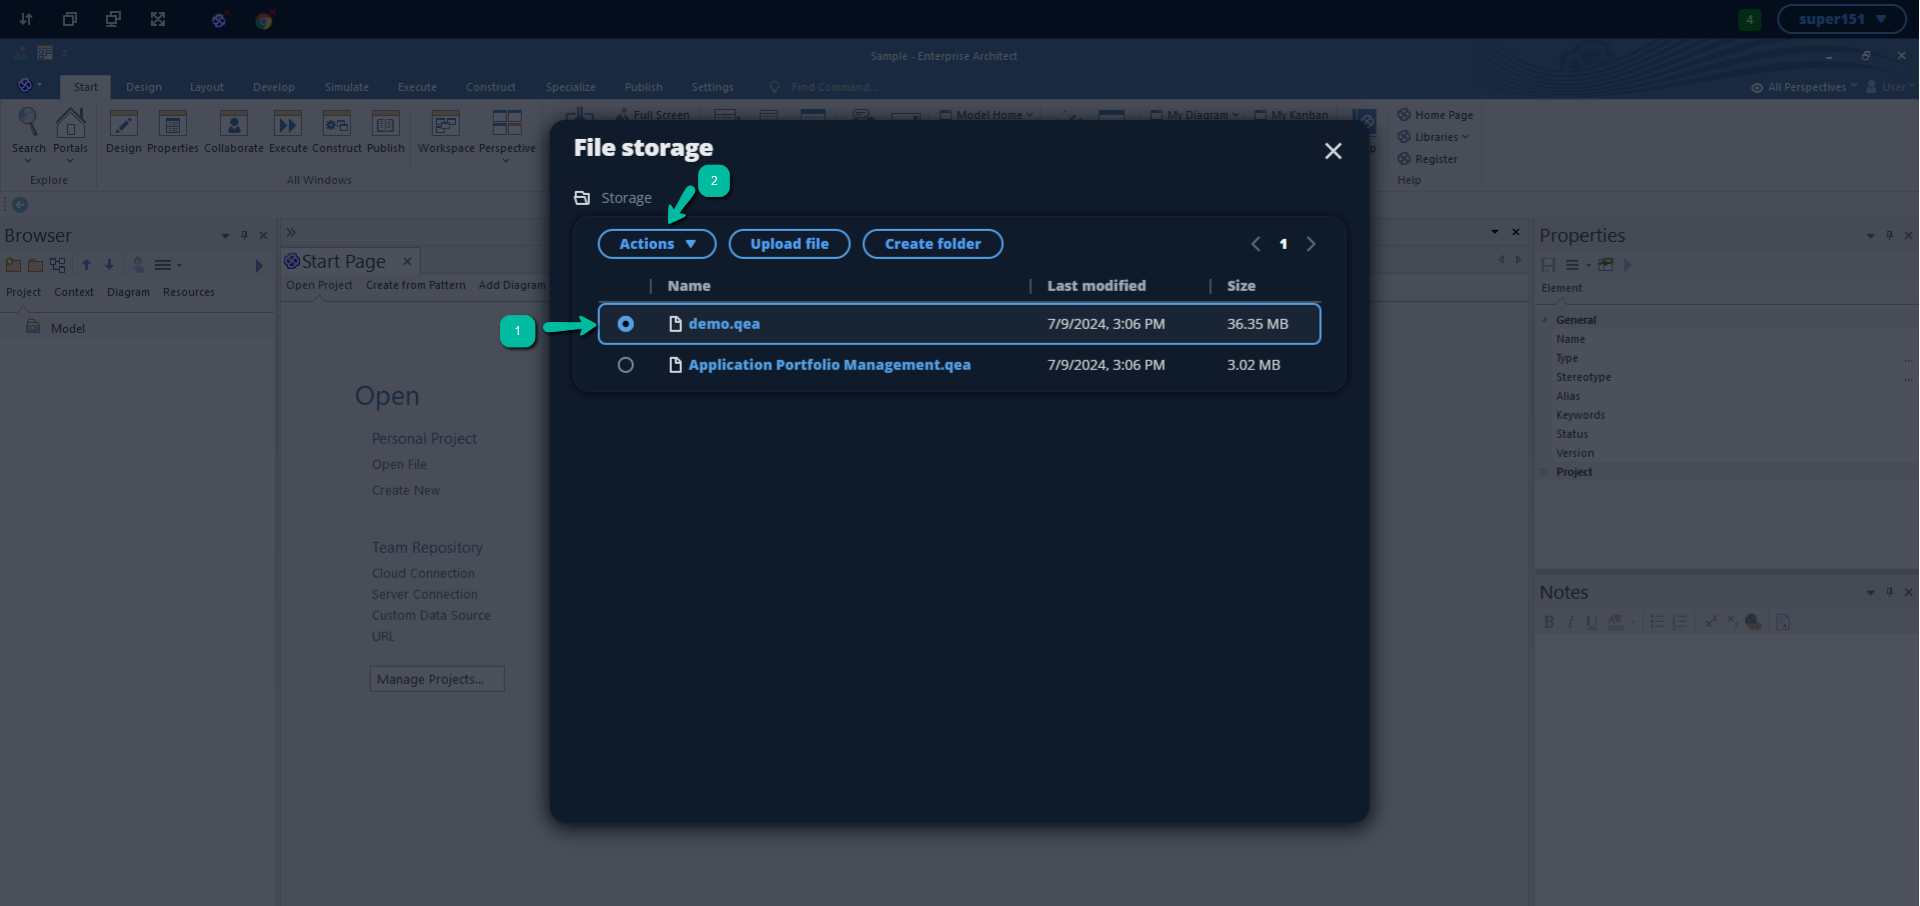Switch to the Resources tab in Browser

[x=189, y=292]
